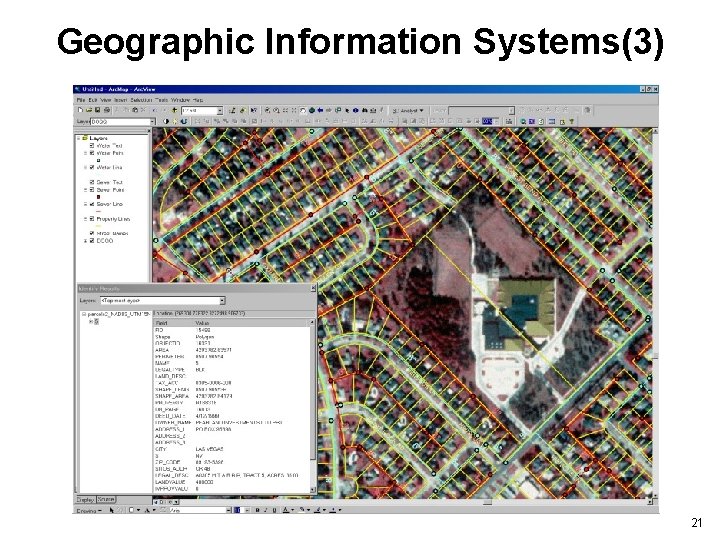Click the Italic I formatting icon

pyautogui.click(x=265, y=510)
